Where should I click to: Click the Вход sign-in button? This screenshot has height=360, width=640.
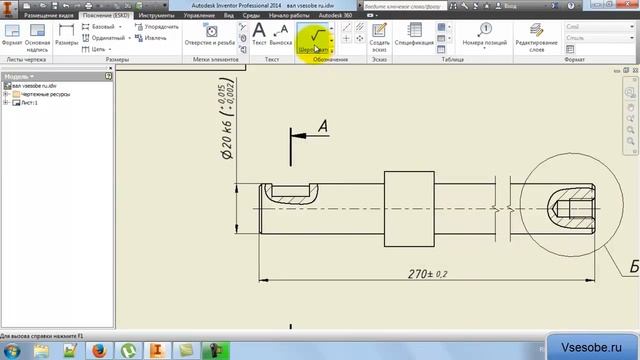pos(506,6)
